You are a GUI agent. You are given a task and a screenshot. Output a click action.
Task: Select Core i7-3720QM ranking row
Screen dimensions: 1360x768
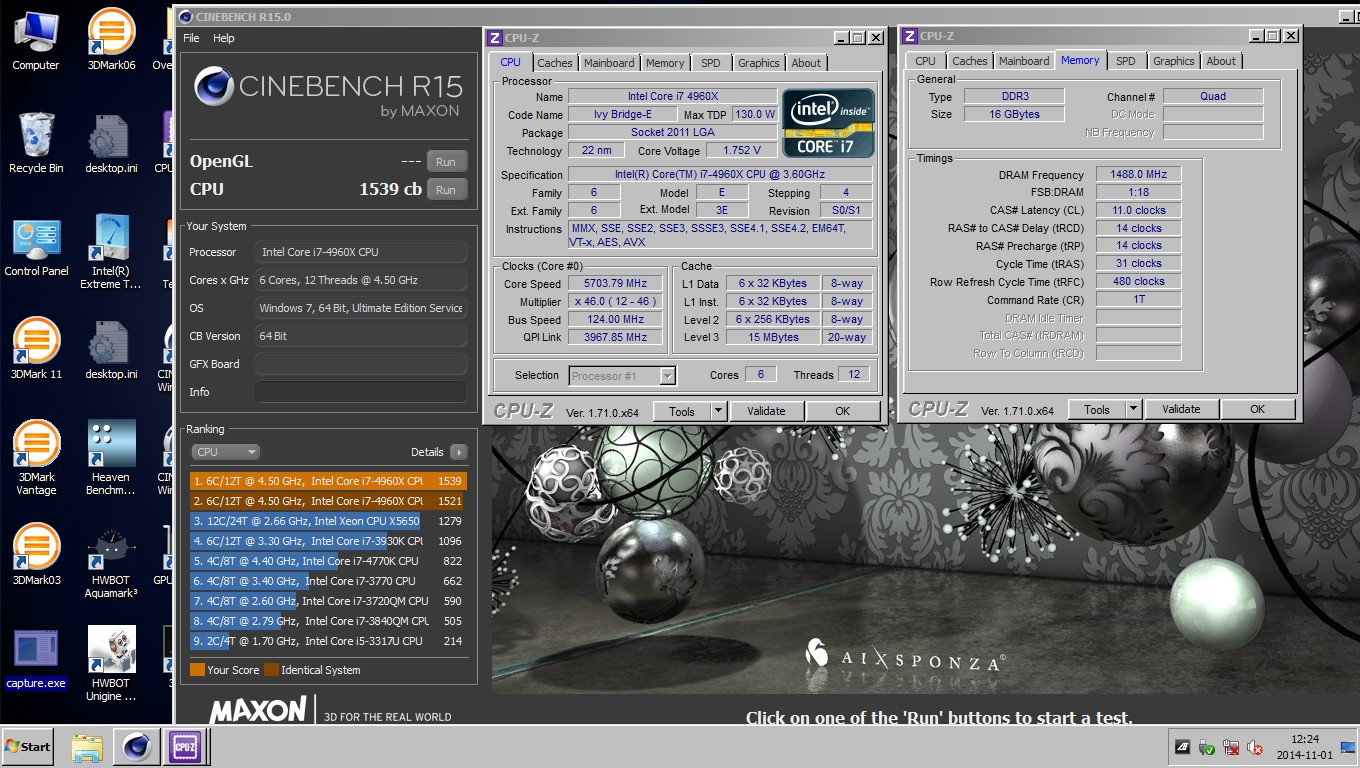(328, 601)
